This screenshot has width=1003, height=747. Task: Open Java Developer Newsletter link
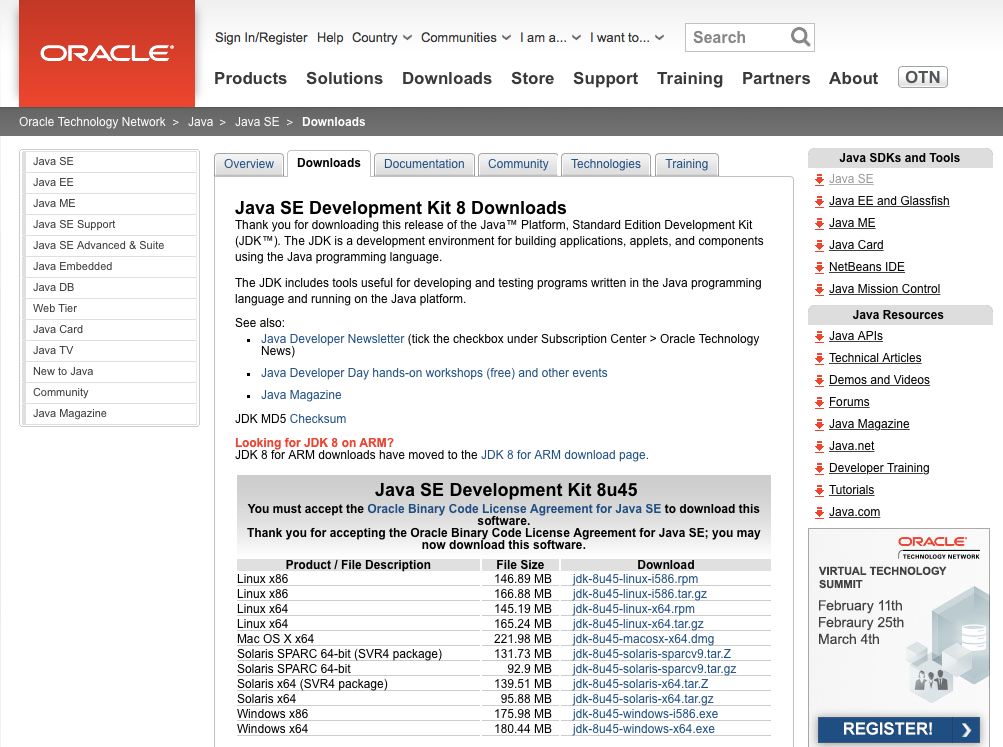tap(333, 339)
